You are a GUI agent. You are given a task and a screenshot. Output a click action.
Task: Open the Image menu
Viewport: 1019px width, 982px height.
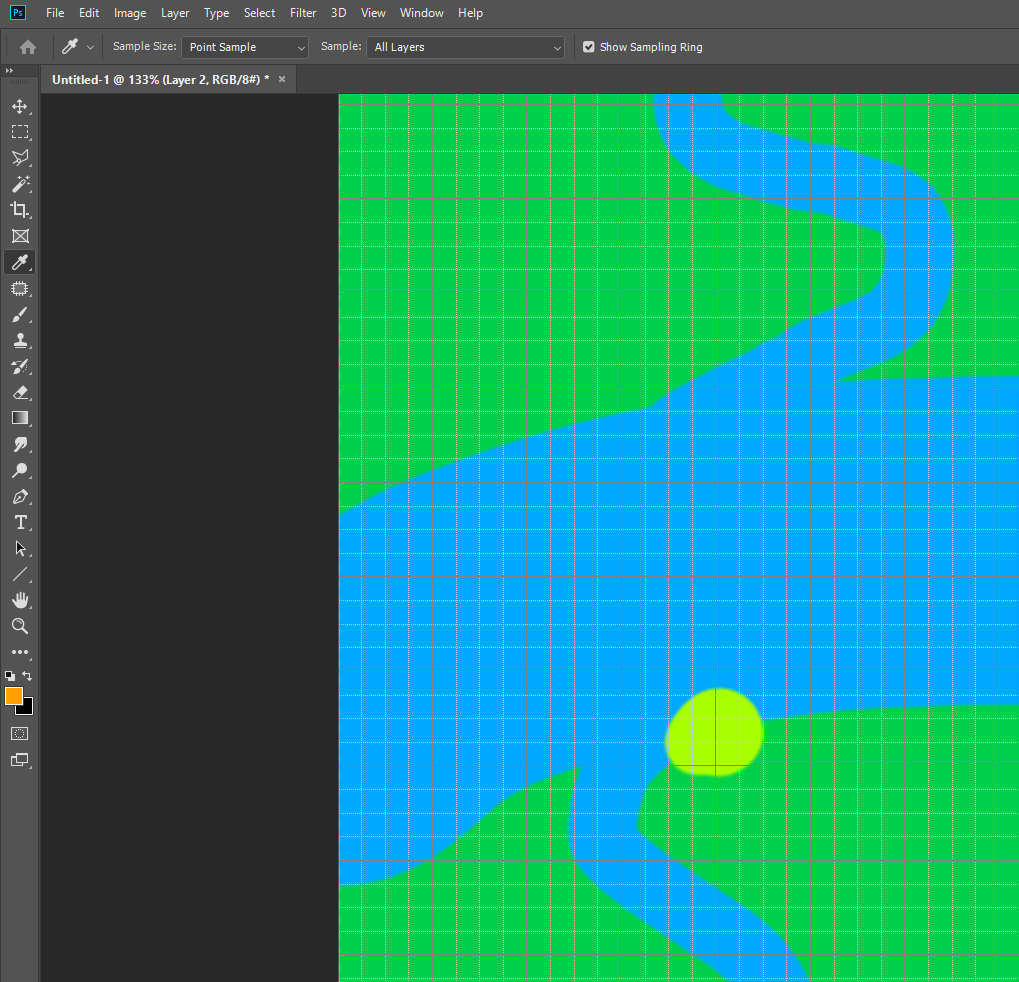point(130,13)
